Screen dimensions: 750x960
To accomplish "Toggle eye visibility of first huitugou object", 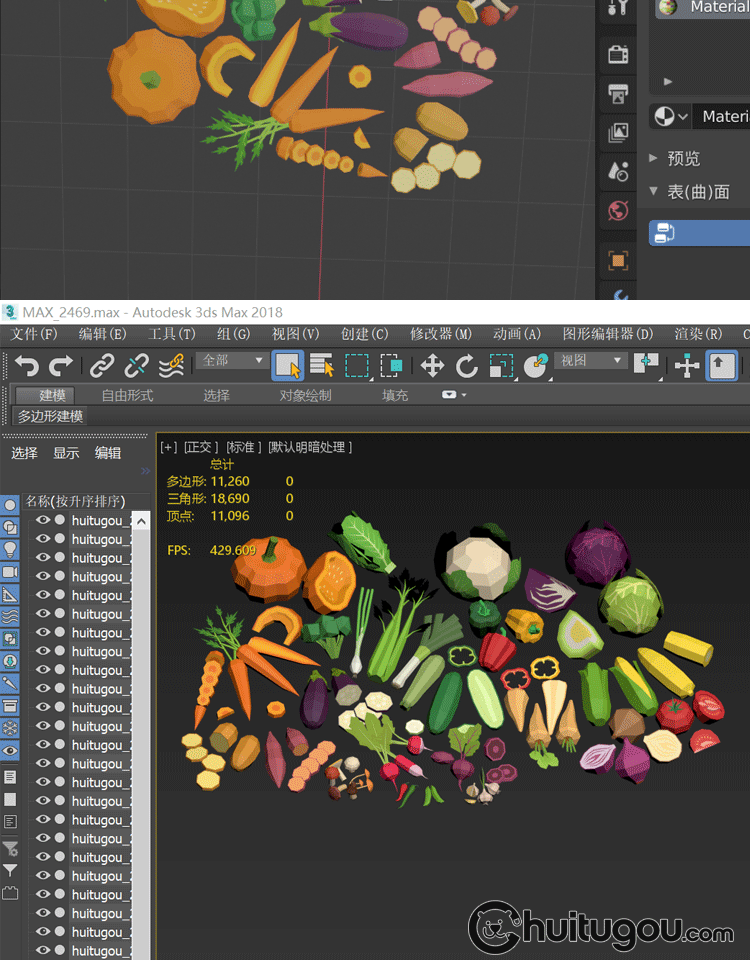I will [43, 520].
